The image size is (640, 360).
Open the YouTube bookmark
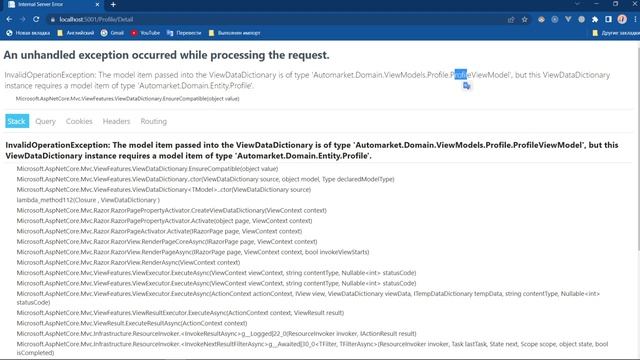point(145,33)
